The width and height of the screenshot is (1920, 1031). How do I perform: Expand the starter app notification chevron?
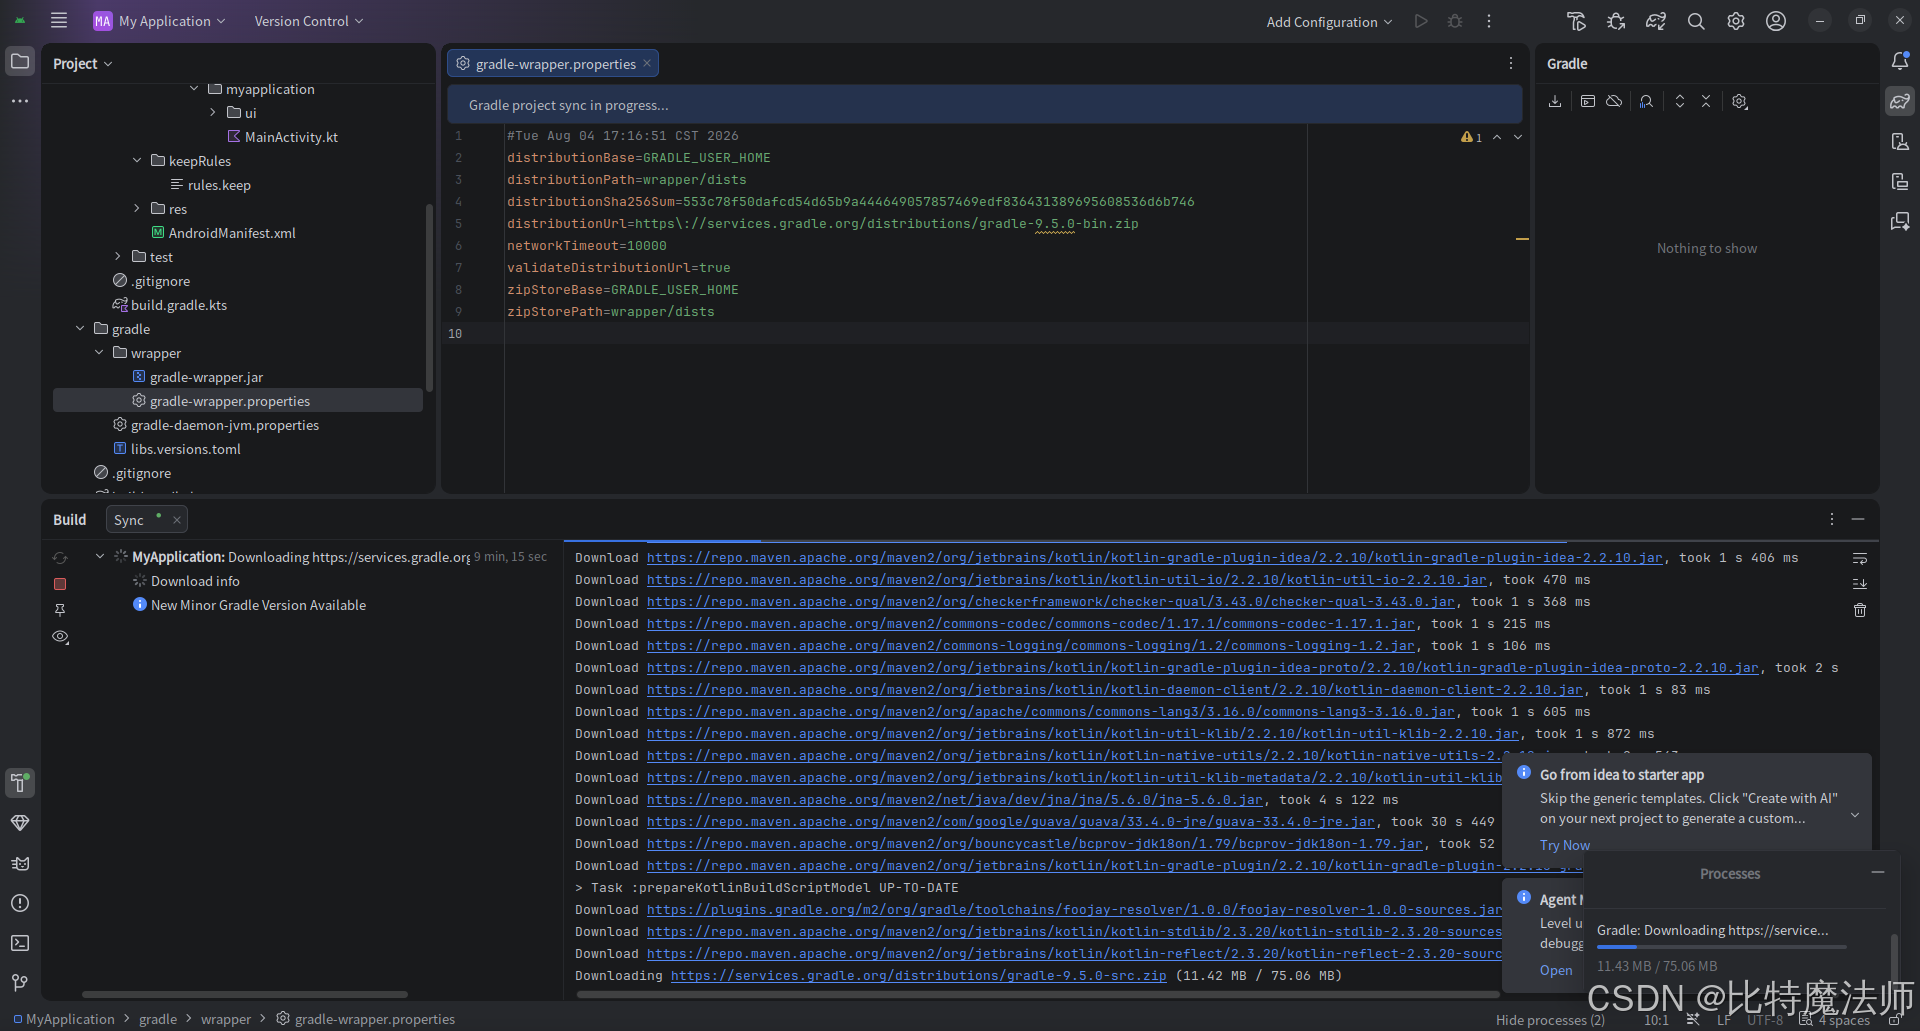pyautogui.click(x=1855, y=816)
